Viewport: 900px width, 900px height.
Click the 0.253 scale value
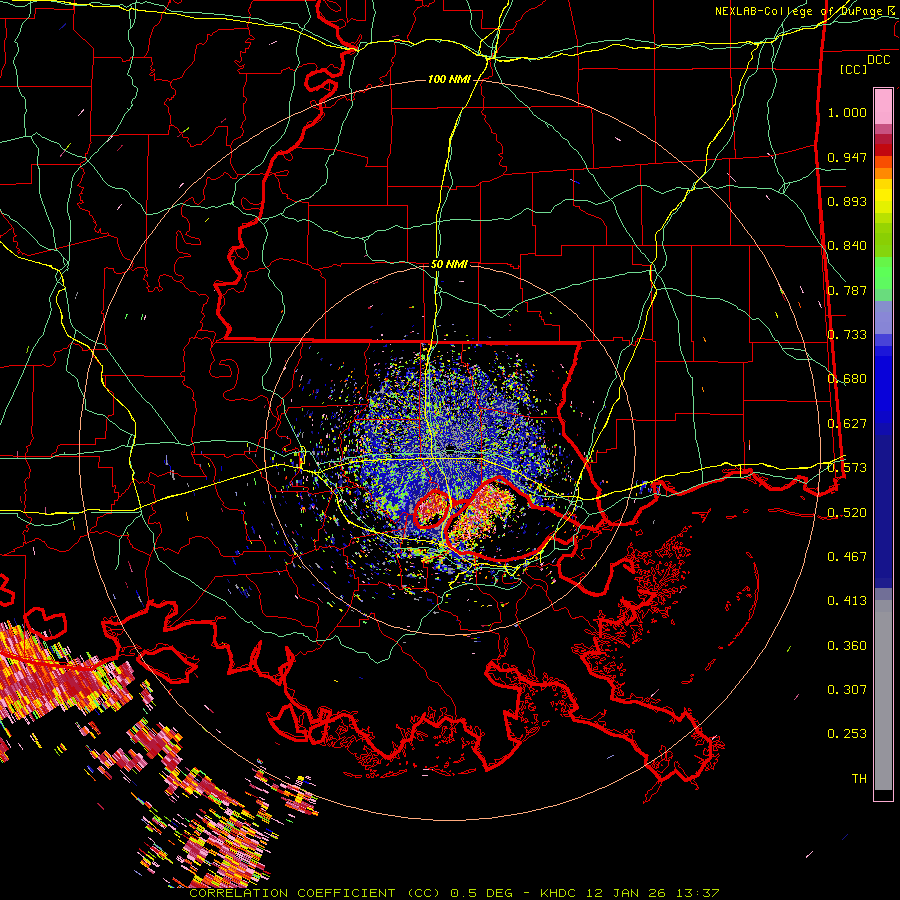847,734
